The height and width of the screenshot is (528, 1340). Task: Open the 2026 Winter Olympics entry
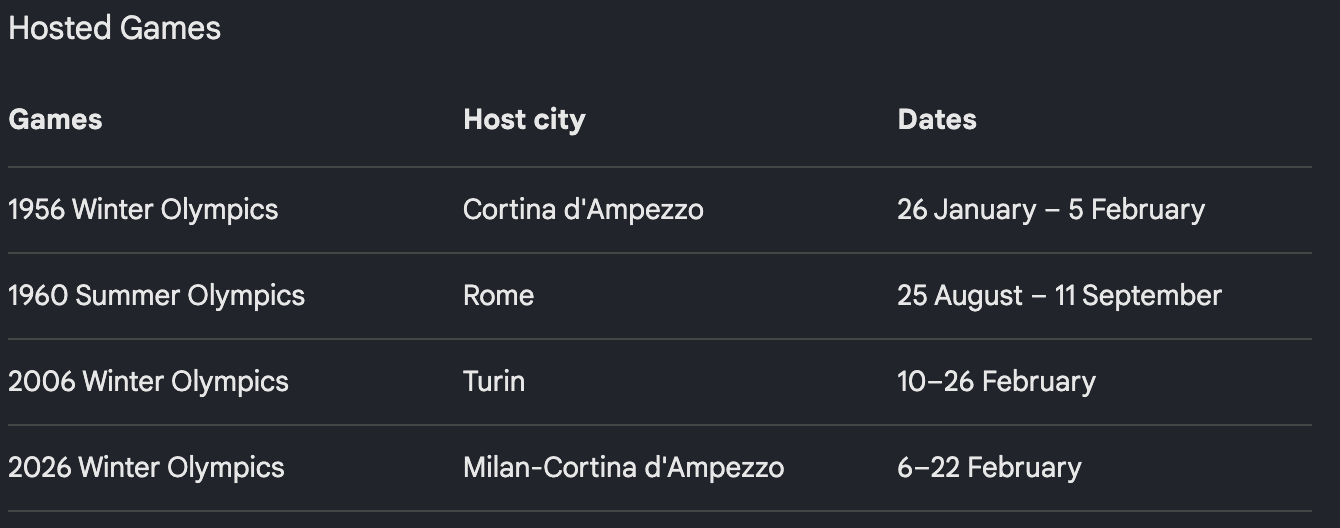[146, 468]
